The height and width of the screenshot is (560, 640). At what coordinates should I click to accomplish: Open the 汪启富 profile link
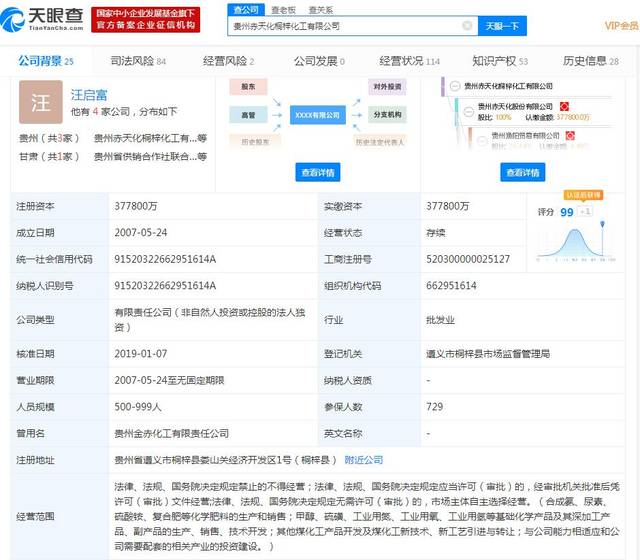coord(89,95)
